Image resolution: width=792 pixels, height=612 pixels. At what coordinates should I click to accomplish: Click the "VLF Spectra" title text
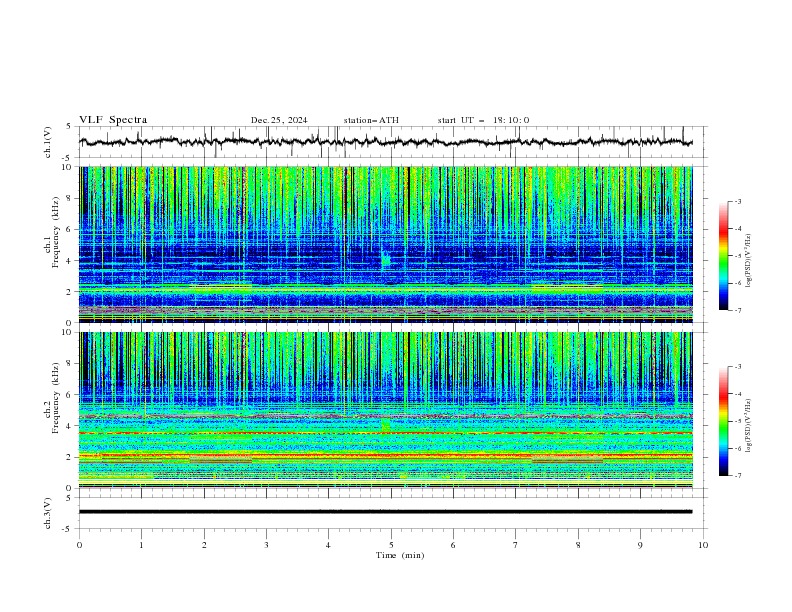coord(113,120)
